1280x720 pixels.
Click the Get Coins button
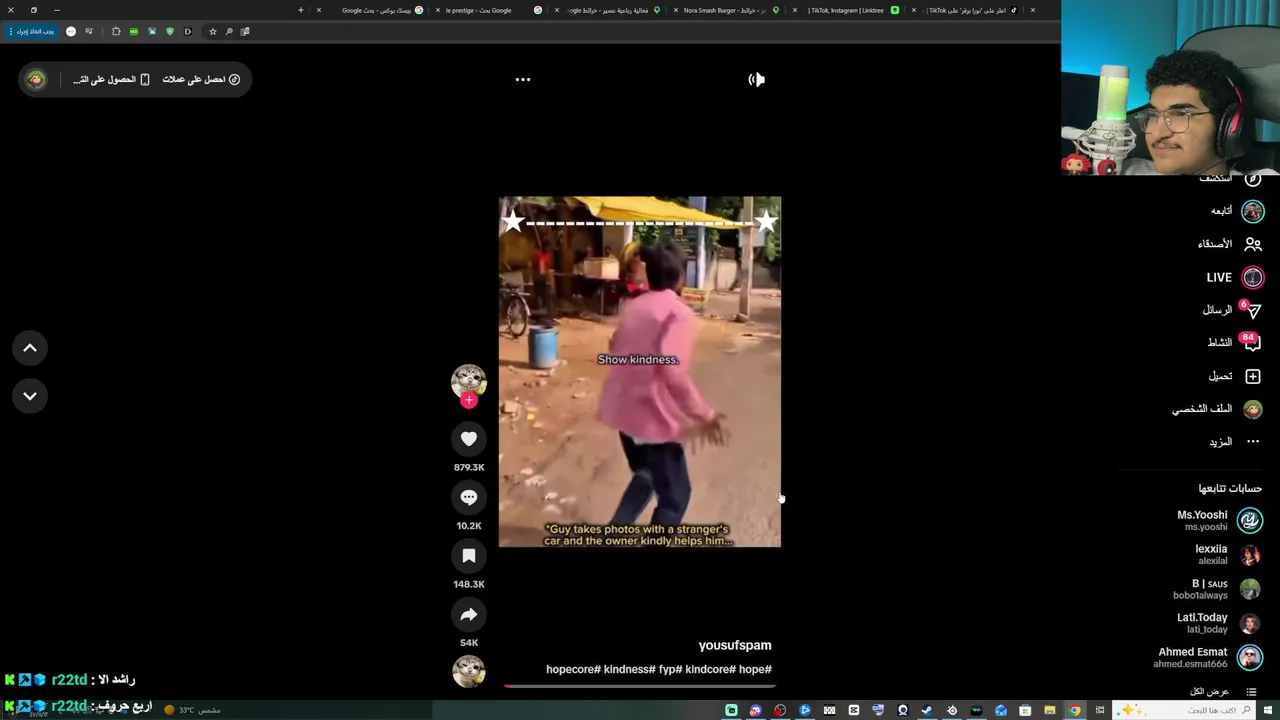click(x=201, y=79)
